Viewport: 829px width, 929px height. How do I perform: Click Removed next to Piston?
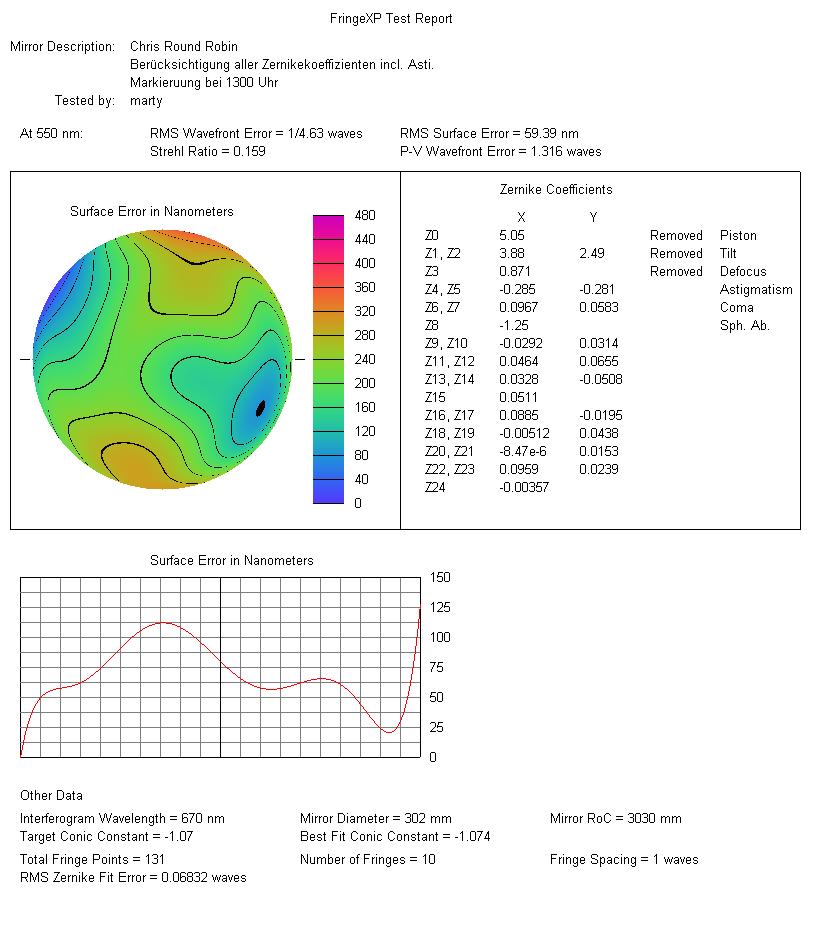[x=676, y=235]
